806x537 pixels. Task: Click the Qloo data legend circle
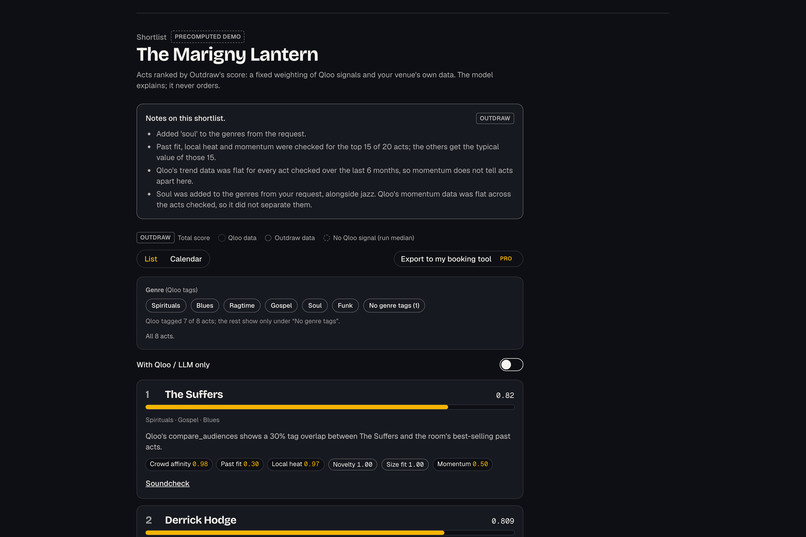coord(222,238)
